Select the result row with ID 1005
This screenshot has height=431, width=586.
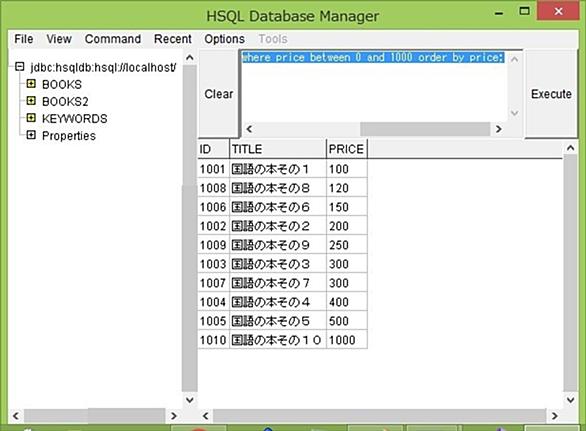(x=283, y=321)
